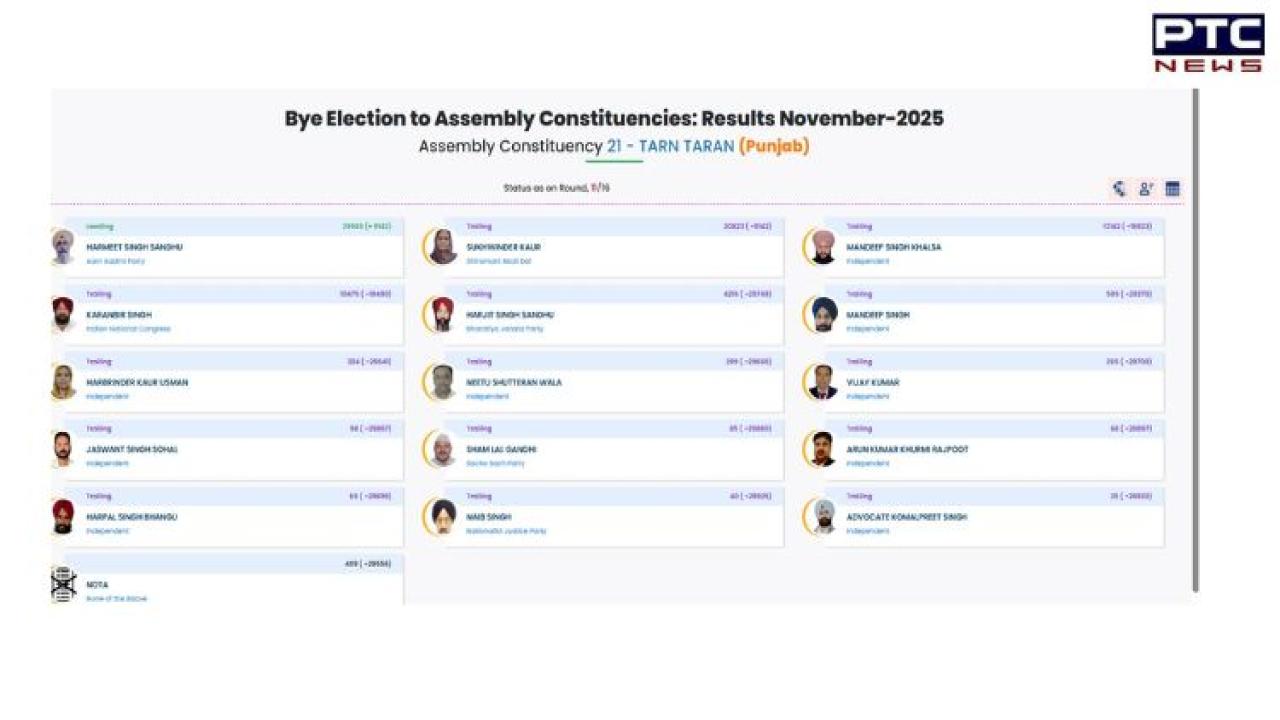Click the Harjit Singh Sandhu candidate name
This screenshot has width=1280, height=720.
point(510,315)
